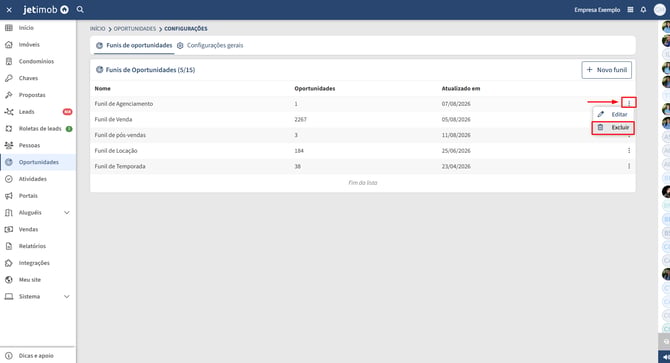Switch to Funis de oportunidades tab
This screenshot has width=670, height=363.
134,45
